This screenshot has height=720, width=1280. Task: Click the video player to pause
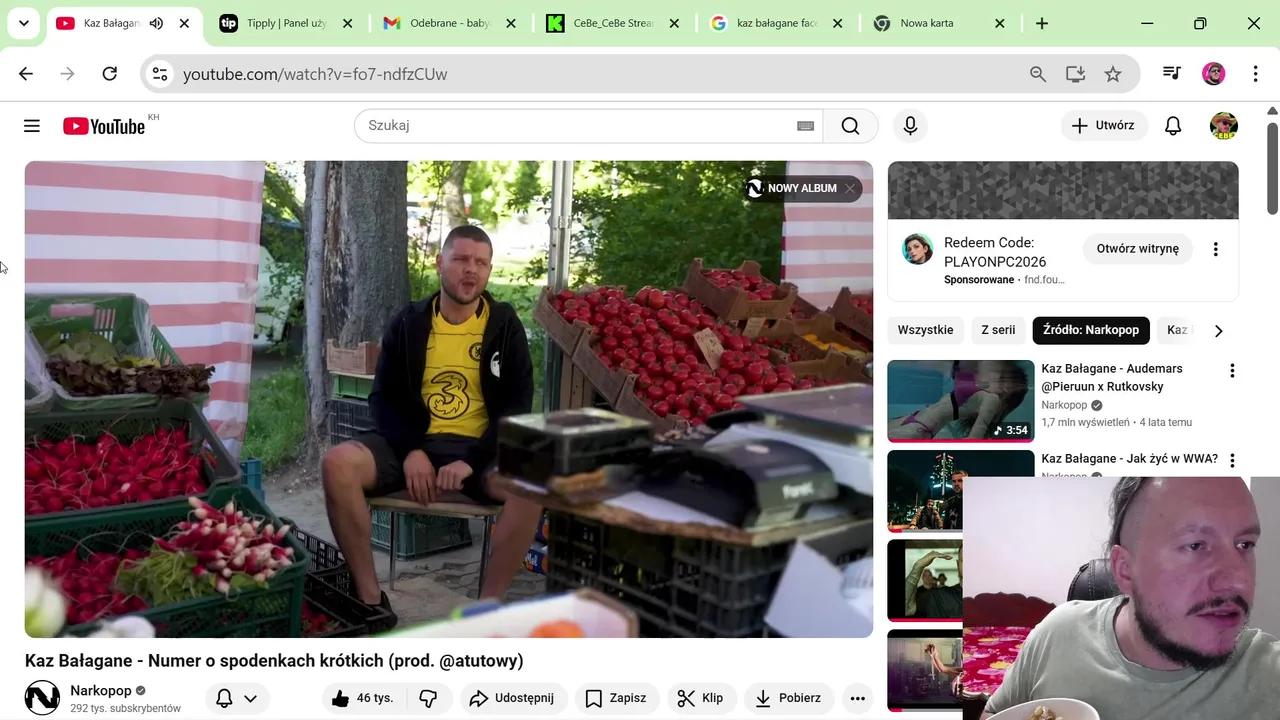449,399
